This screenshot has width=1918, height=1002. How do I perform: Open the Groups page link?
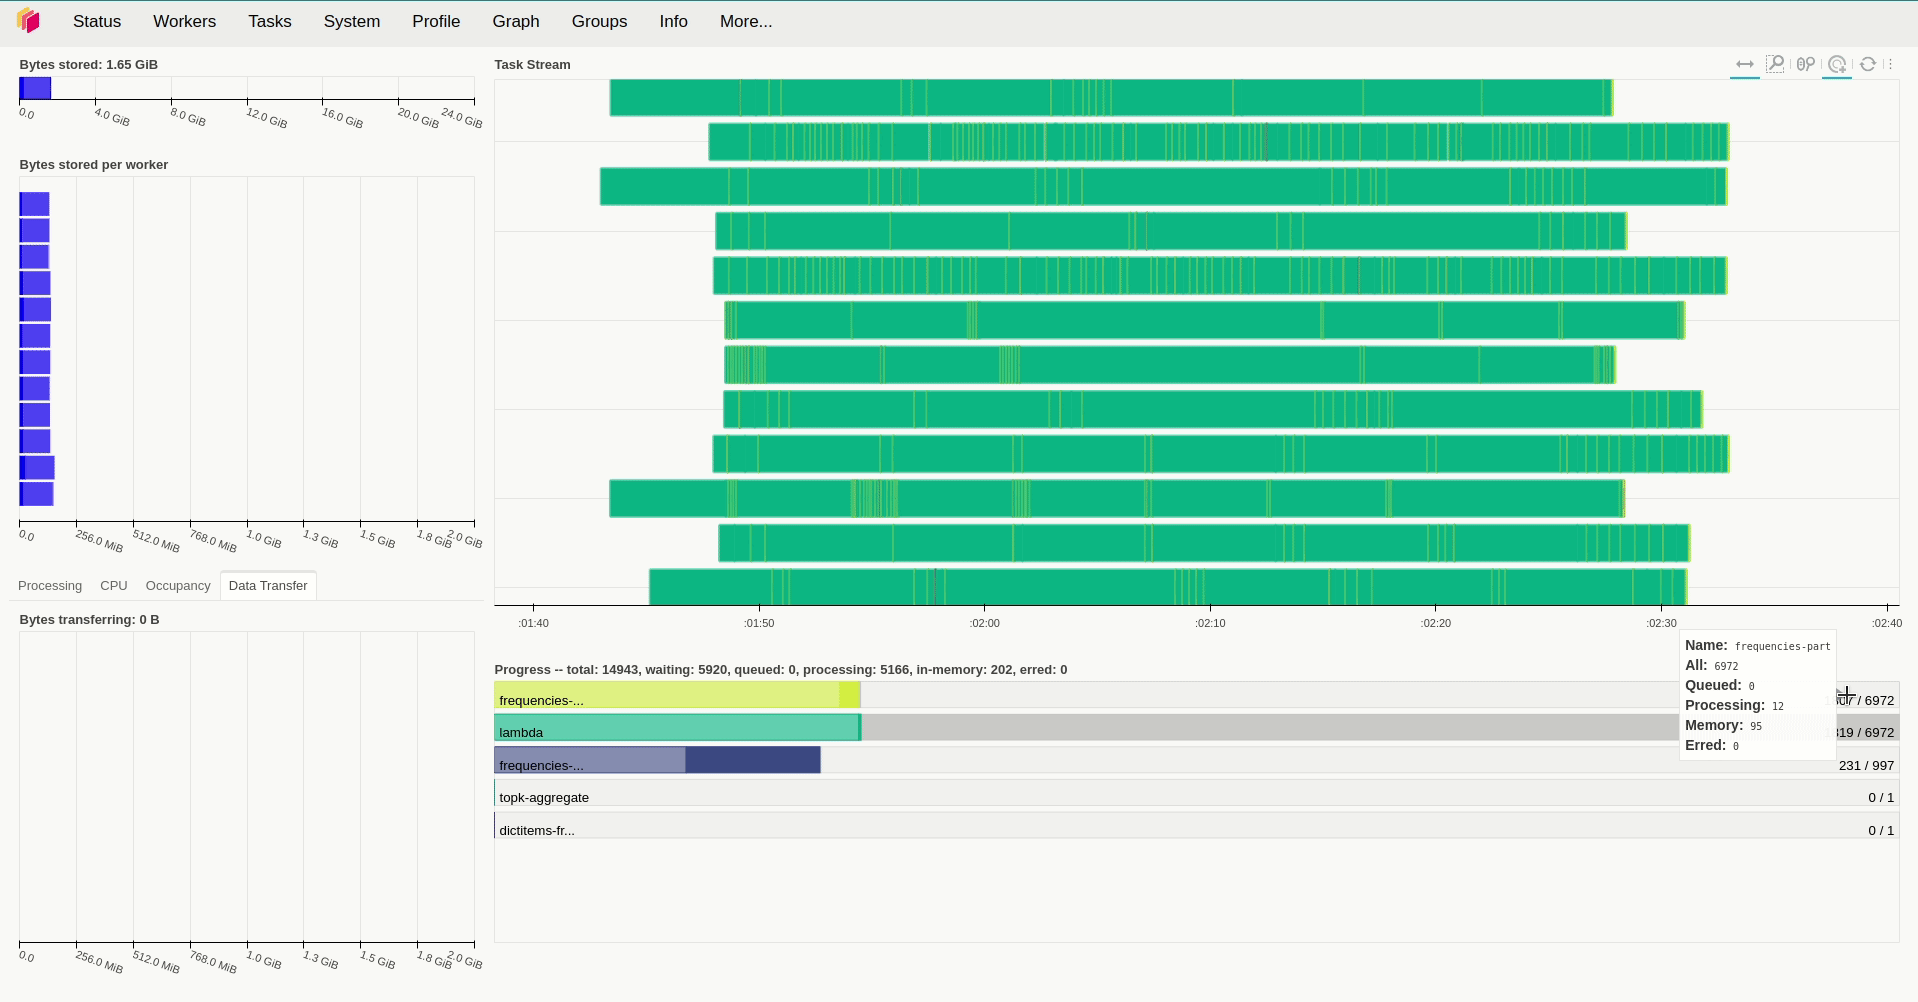599,21
